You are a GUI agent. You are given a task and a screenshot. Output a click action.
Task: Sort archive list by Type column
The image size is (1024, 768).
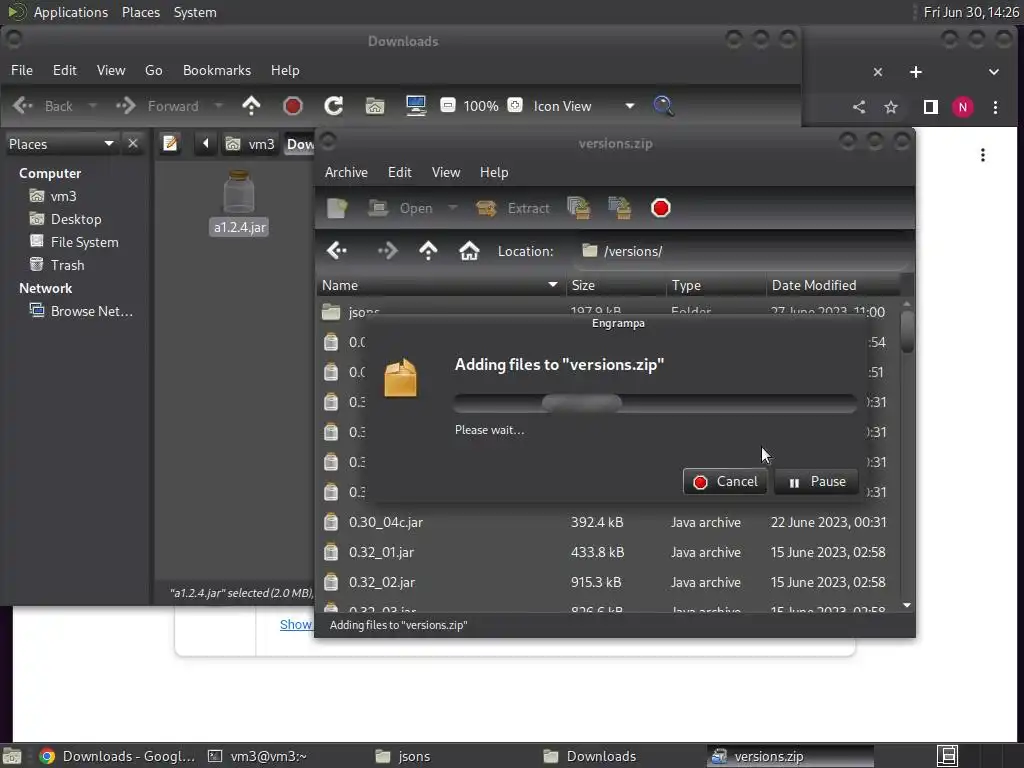tap(716, 285)
